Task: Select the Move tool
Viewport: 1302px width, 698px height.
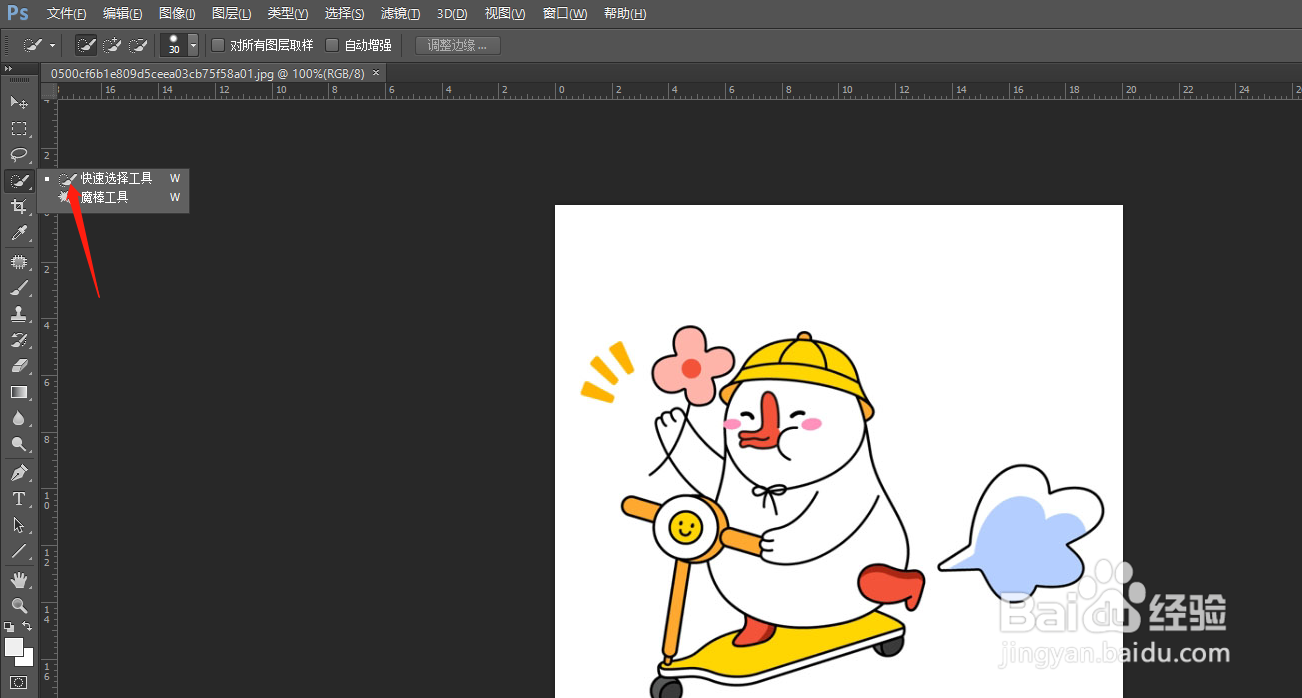Action: (19, 102)
